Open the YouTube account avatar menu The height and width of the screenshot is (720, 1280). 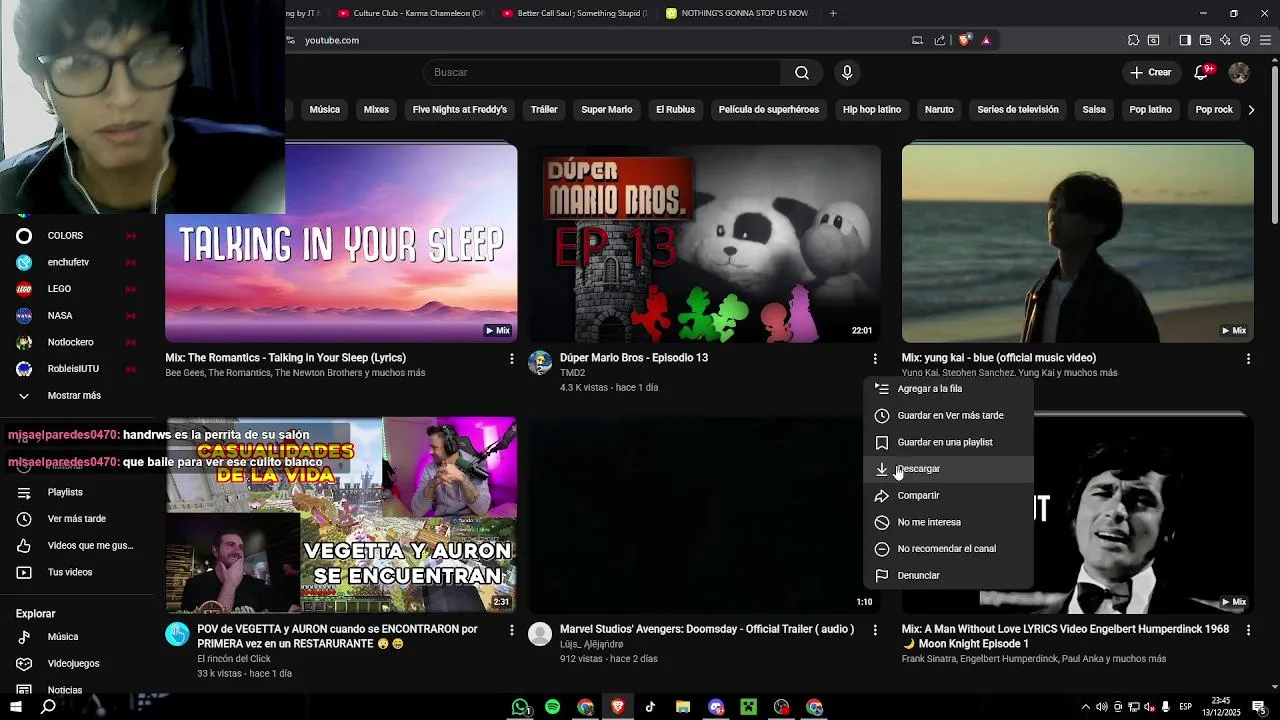(x=1239, y=72)
